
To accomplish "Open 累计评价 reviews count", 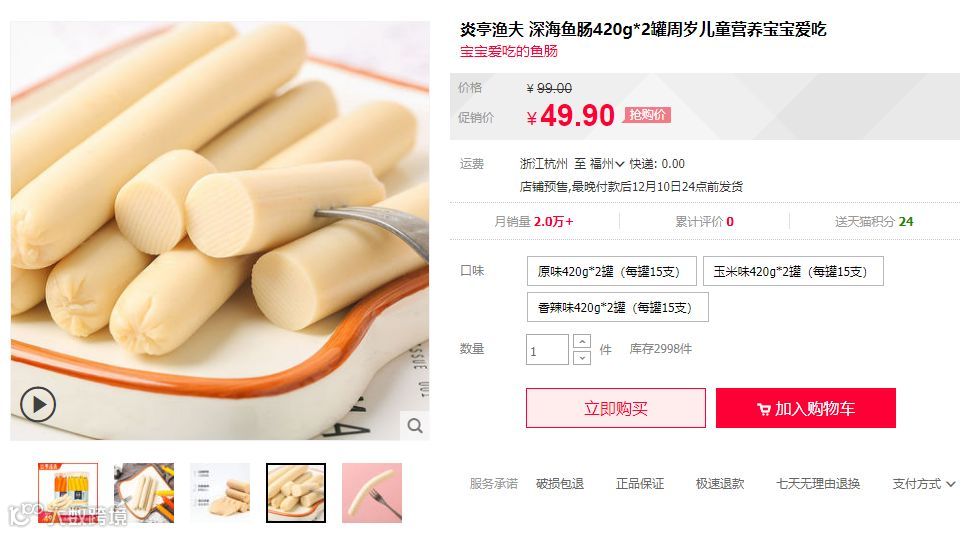I will [704, 221].
